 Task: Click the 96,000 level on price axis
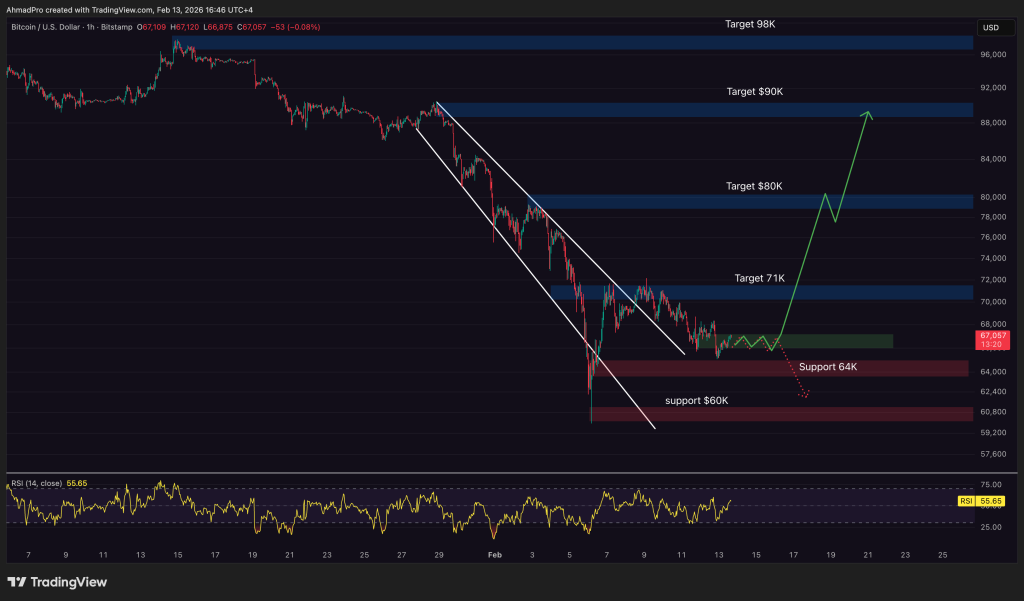click(992, 54)
